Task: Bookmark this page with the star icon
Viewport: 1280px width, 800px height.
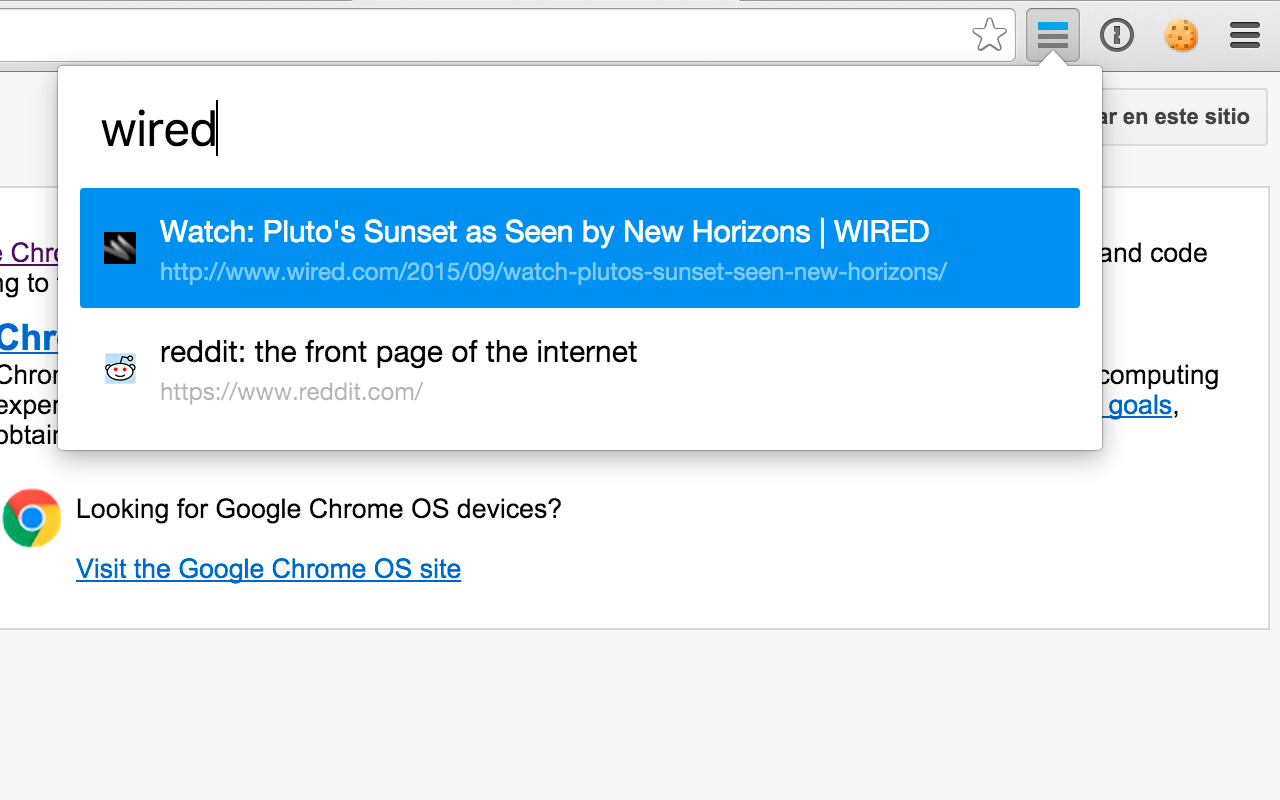Action: (989, 36)
